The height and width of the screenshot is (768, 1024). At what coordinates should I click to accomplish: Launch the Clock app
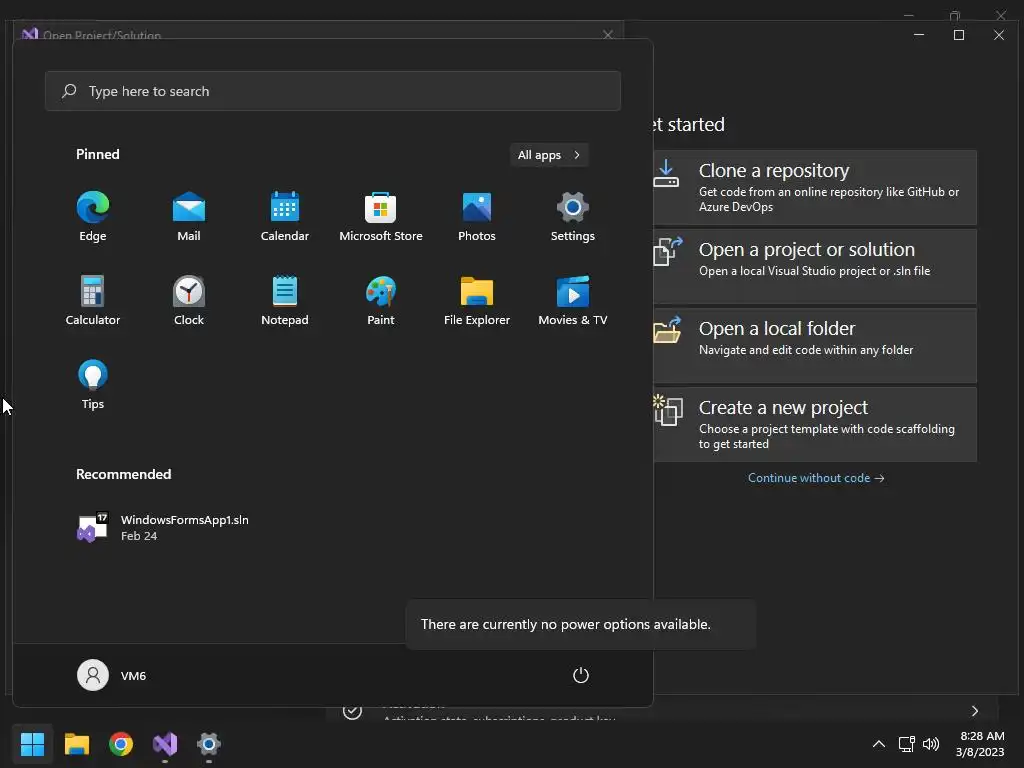[189, 301]
